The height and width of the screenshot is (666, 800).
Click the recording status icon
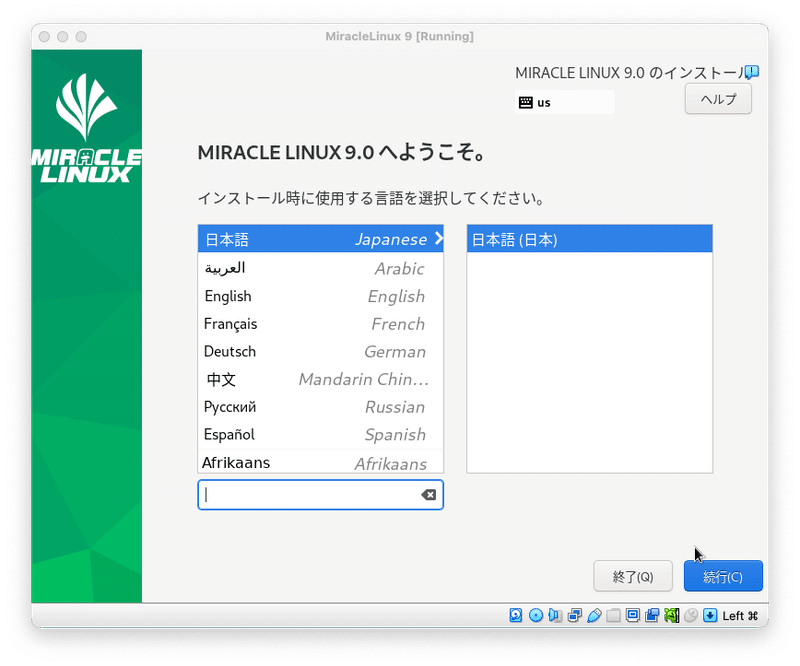point(652,615)
